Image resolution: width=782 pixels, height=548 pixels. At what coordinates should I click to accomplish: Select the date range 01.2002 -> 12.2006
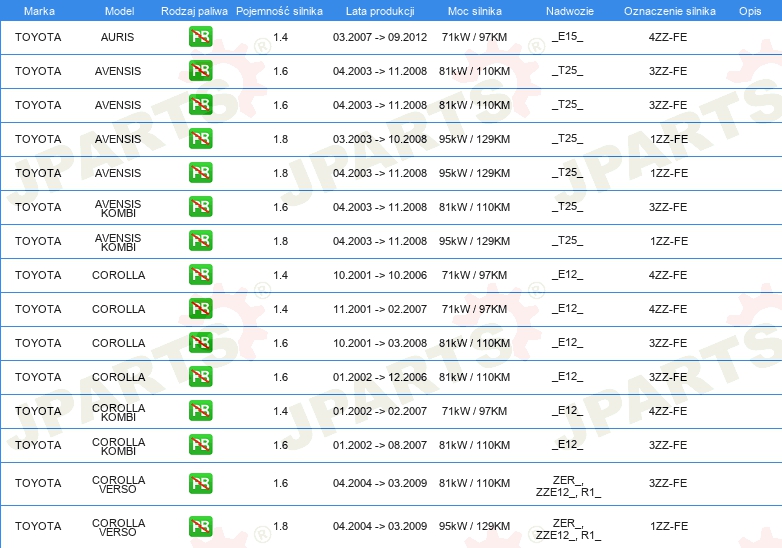(380, 377)
